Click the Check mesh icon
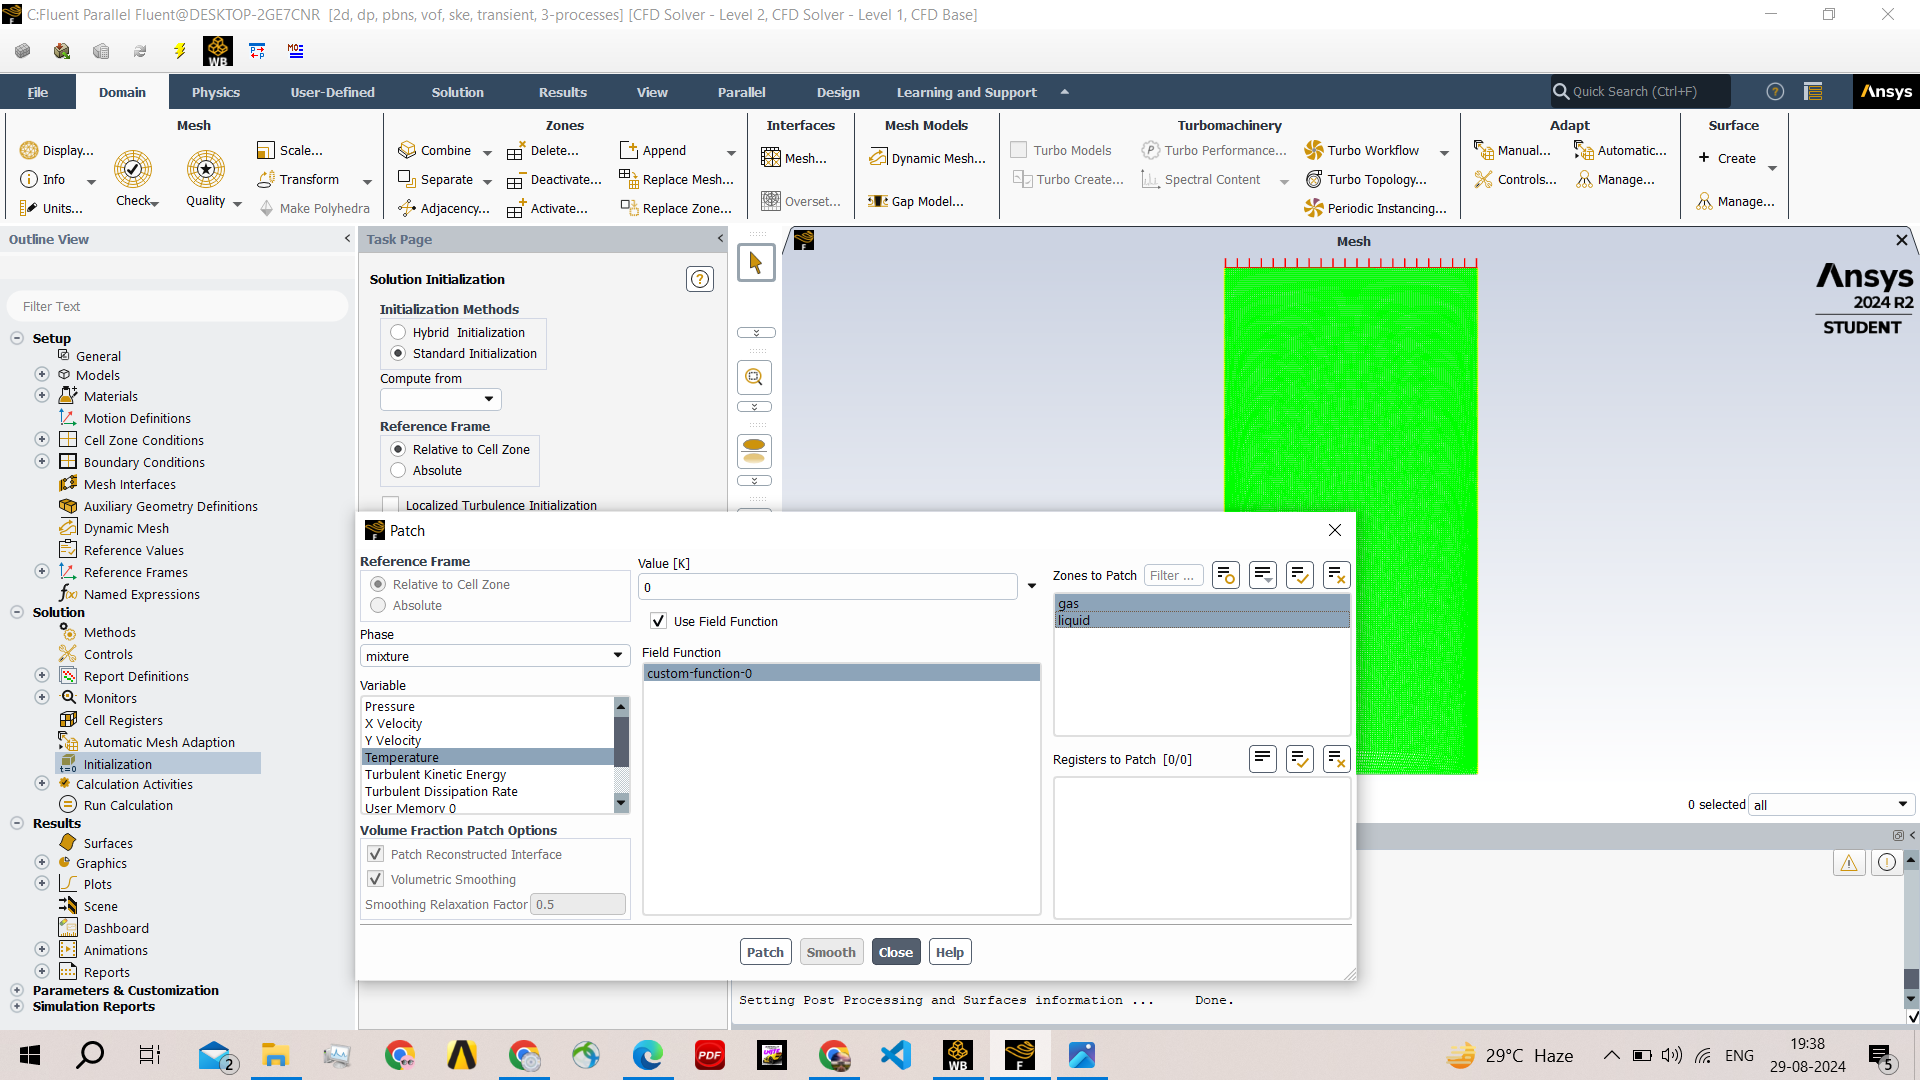 (133, 170)
